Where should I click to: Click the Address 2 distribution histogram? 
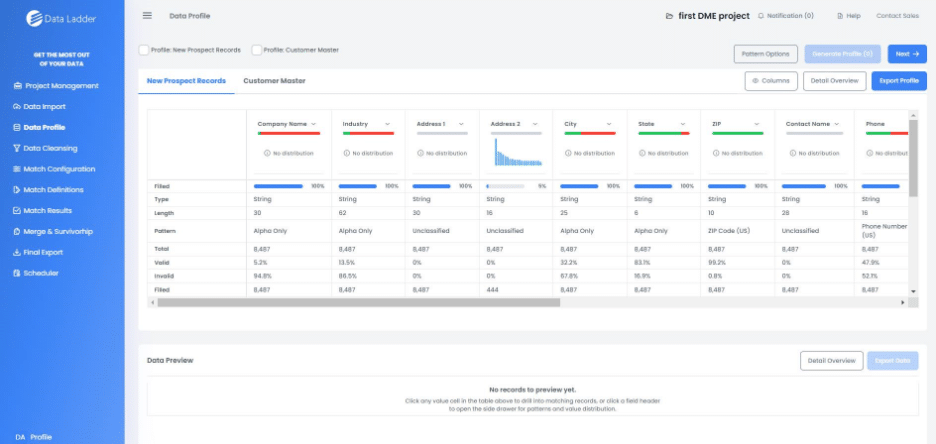(518, 152)
